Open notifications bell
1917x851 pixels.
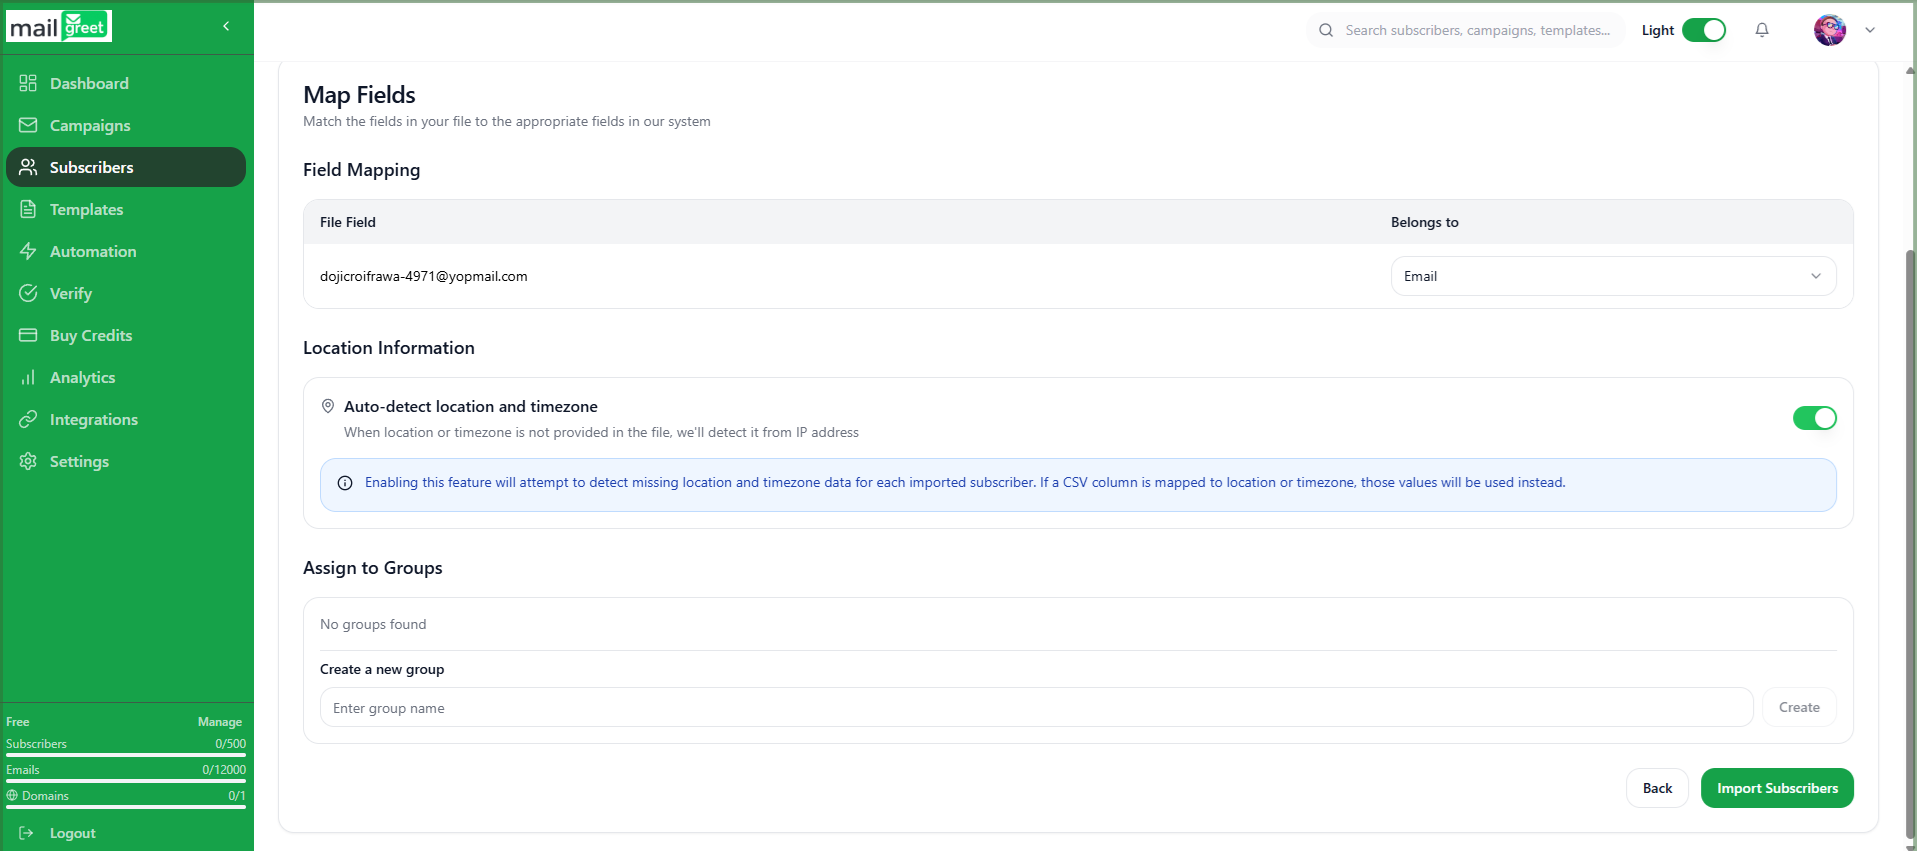(x=1762, y=30)
